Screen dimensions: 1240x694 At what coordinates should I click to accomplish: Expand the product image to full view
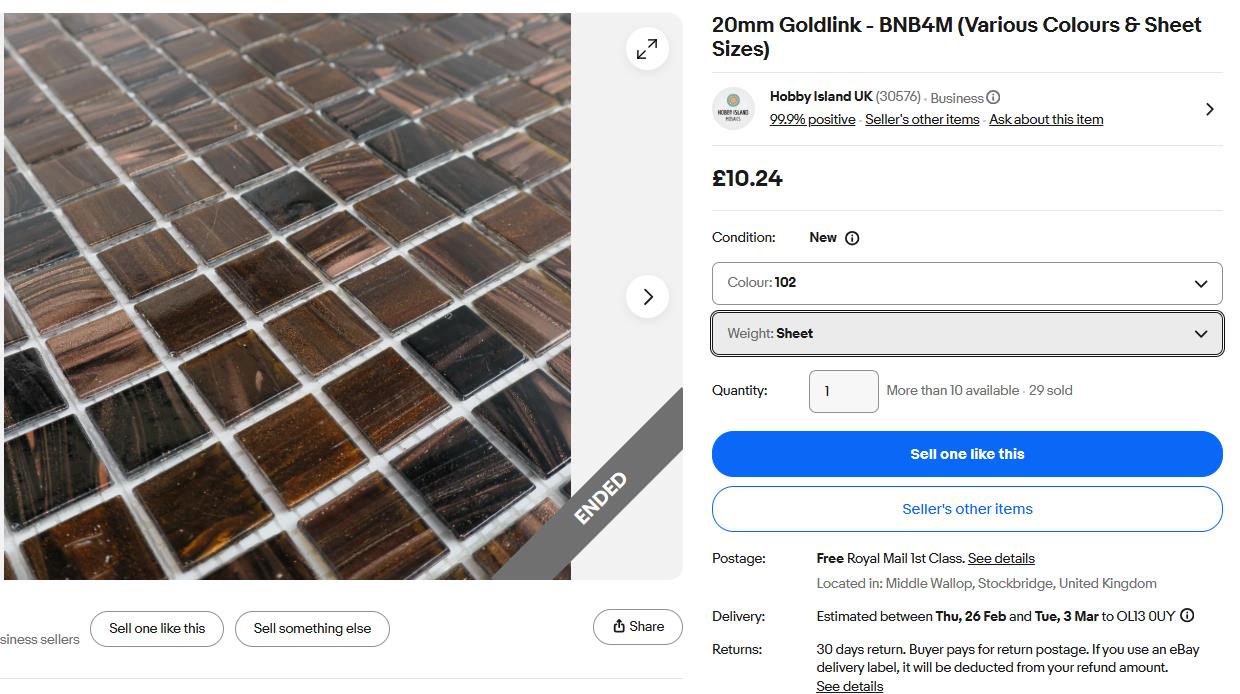[x=647, y=48]
